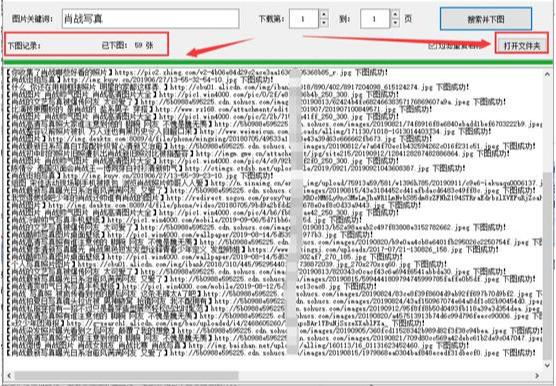Decrease the 下载第 start page number

coord(323,23)
